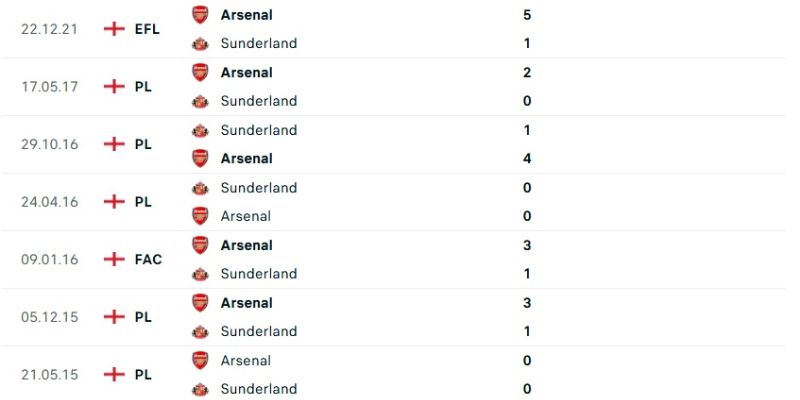Click PL label in 05.12.15 row
This screenshot has height=400, width=800.
point(143,317)
